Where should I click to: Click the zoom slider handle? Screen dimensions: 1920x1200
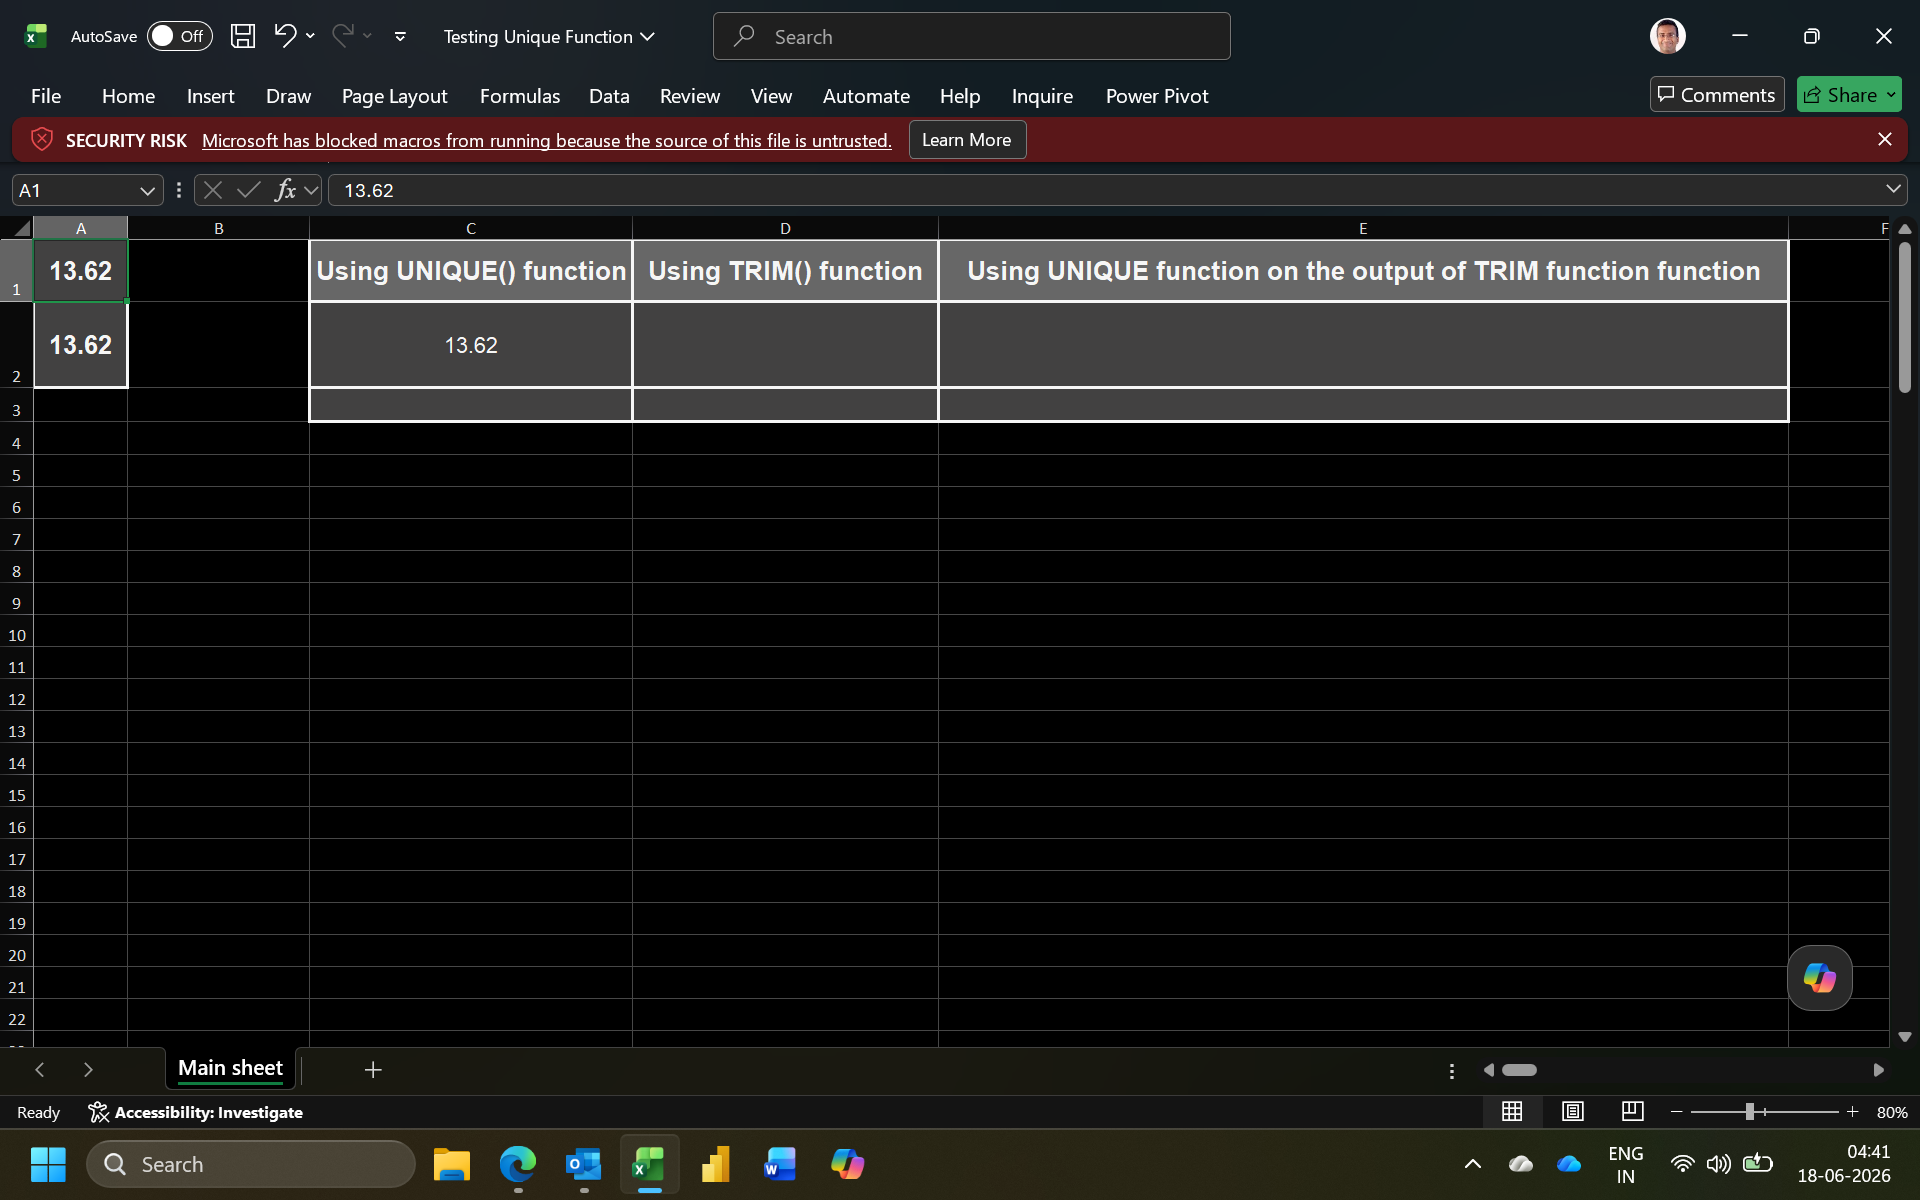coord(1749,1111)
